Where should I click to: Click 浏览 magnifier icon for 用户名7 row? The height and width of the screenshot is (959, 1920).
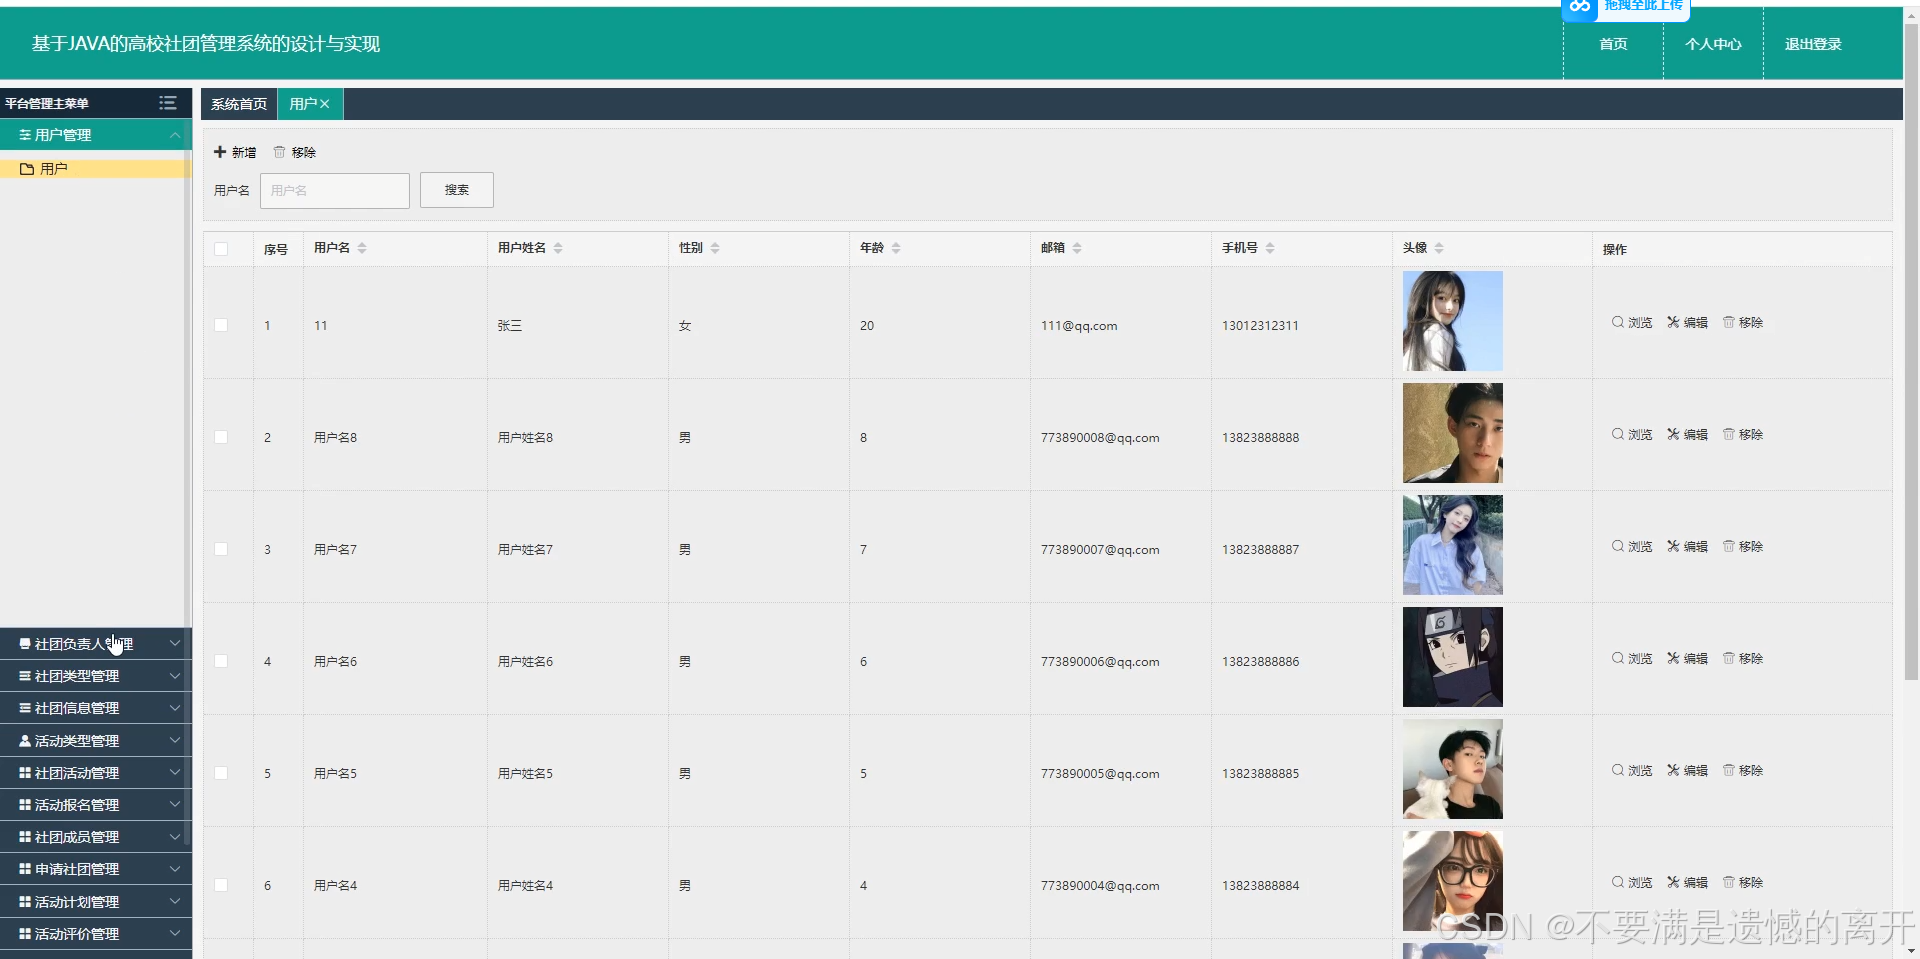1617,546
